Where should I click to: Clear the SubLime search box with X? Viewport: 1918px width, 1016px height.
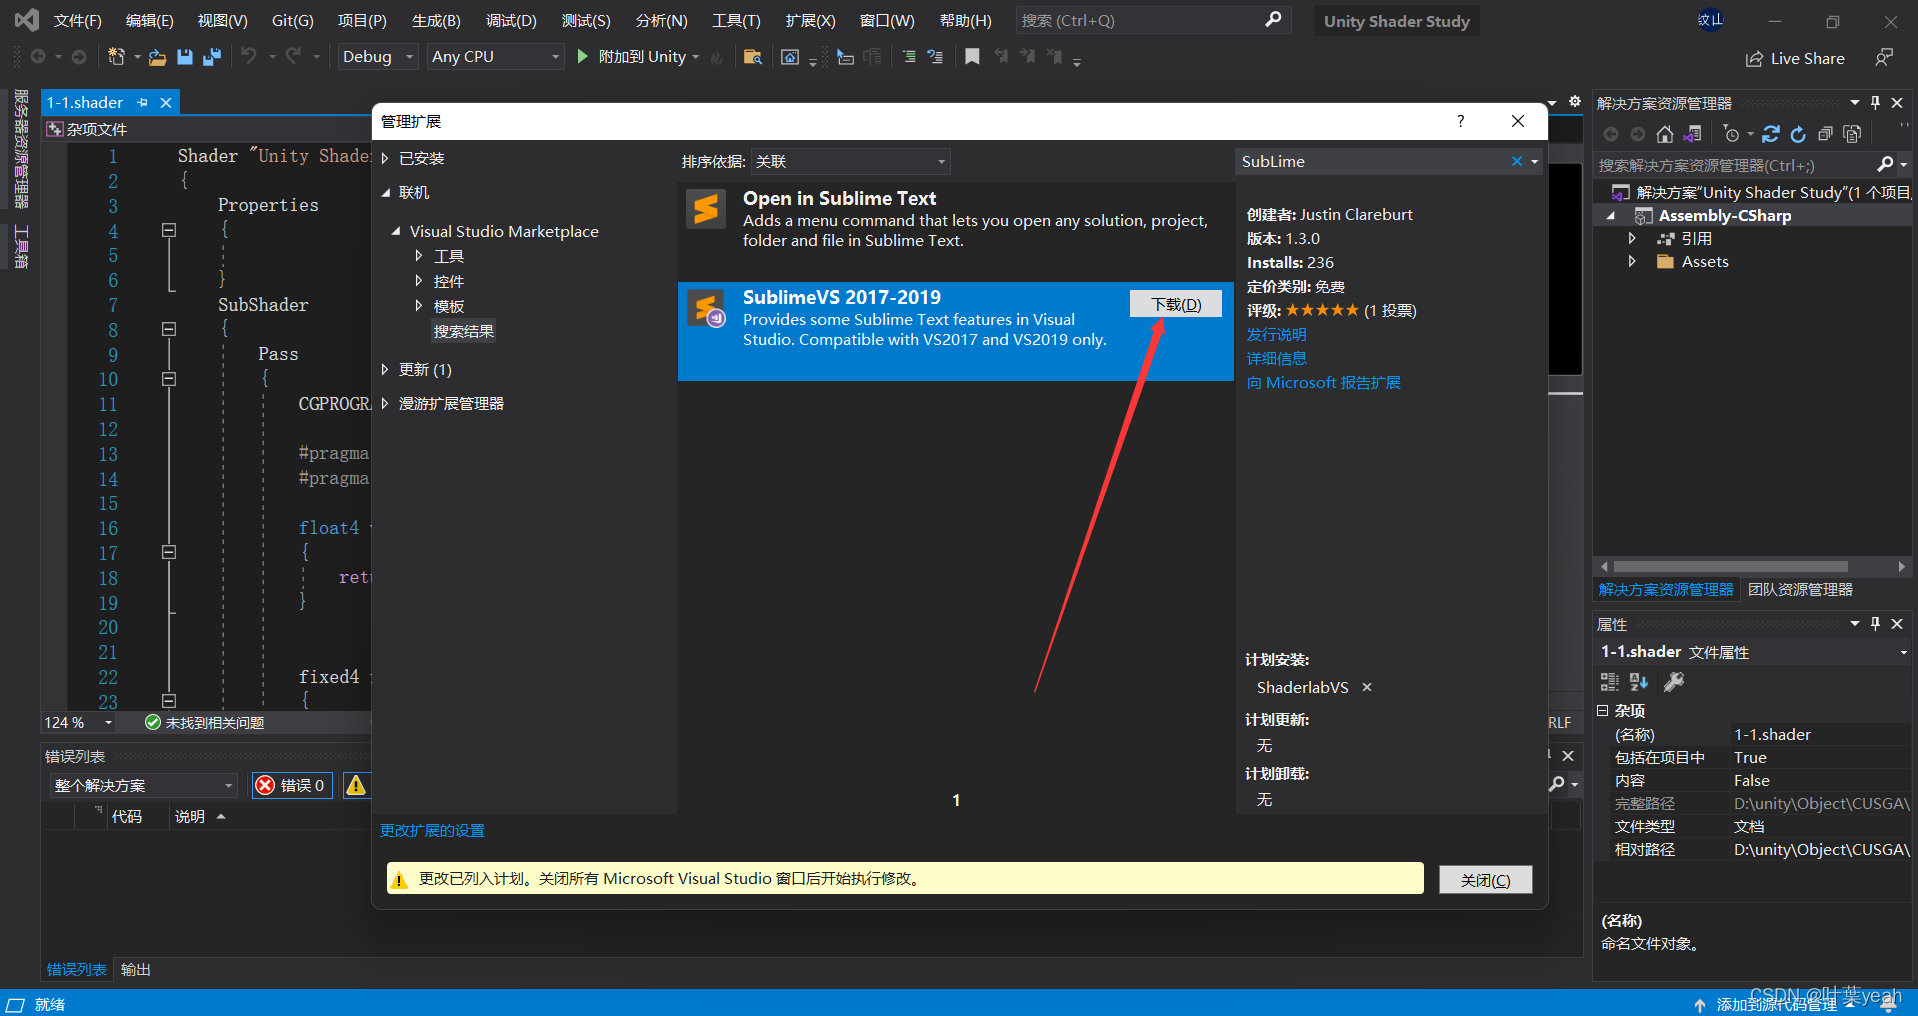1517,161
